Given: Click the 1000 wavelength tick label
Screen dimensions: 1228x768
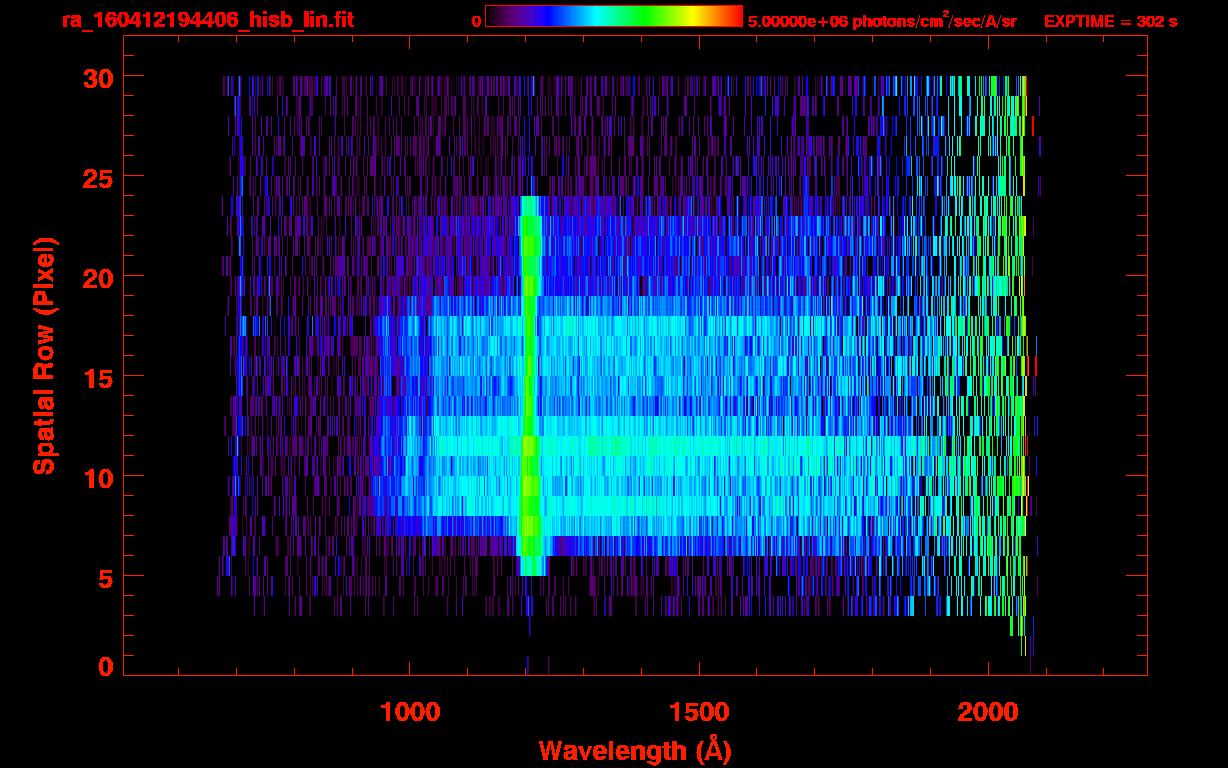Looking at the screenshot, I should click(409, 712).
